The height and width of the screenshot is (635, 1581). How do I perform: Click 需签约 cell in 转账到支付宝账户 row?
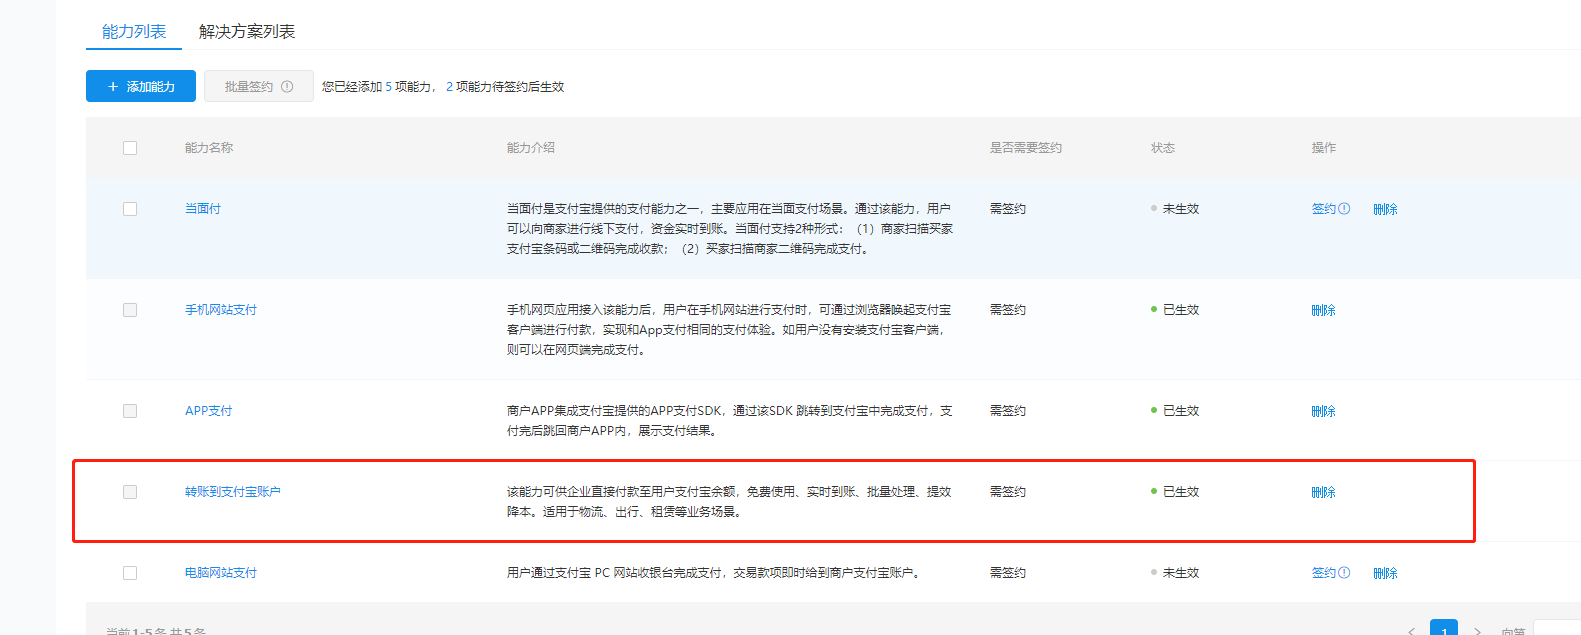(x=1008, y=492)
